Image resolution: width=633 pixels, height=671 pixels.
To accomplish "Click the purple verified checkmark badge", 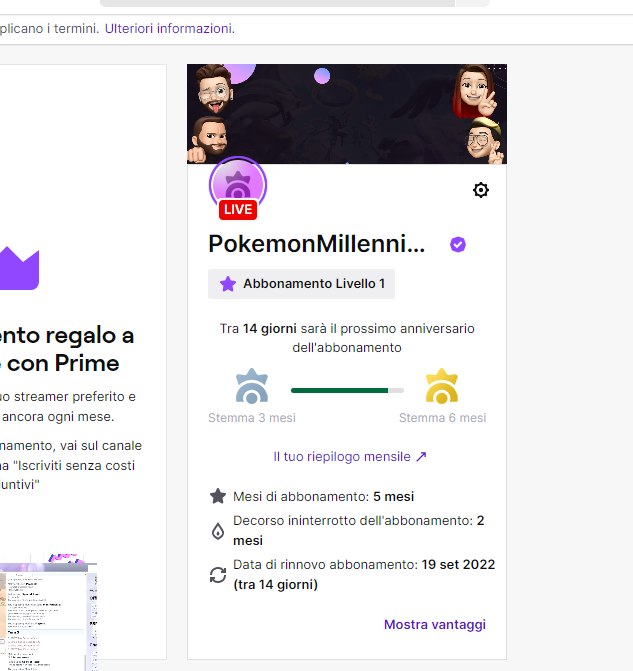I will tap(458, 244).
